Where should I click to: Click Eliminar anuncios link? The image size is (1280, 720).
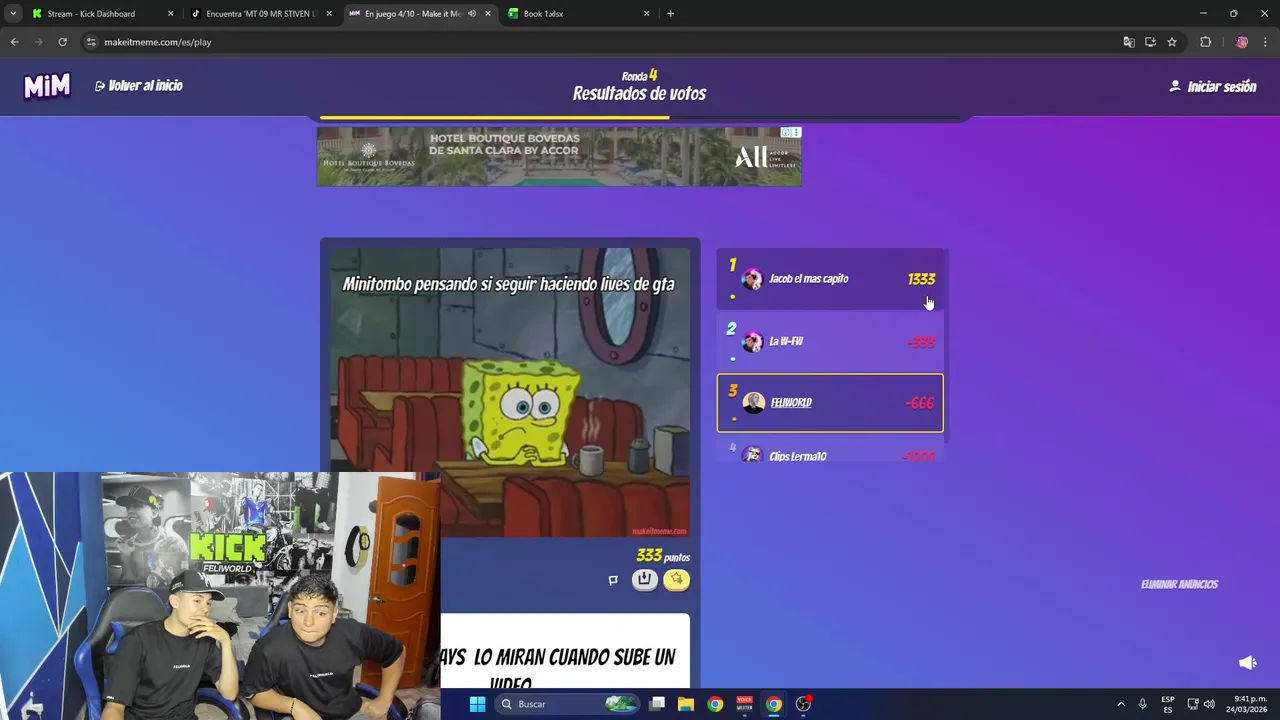pos(1179,584)
